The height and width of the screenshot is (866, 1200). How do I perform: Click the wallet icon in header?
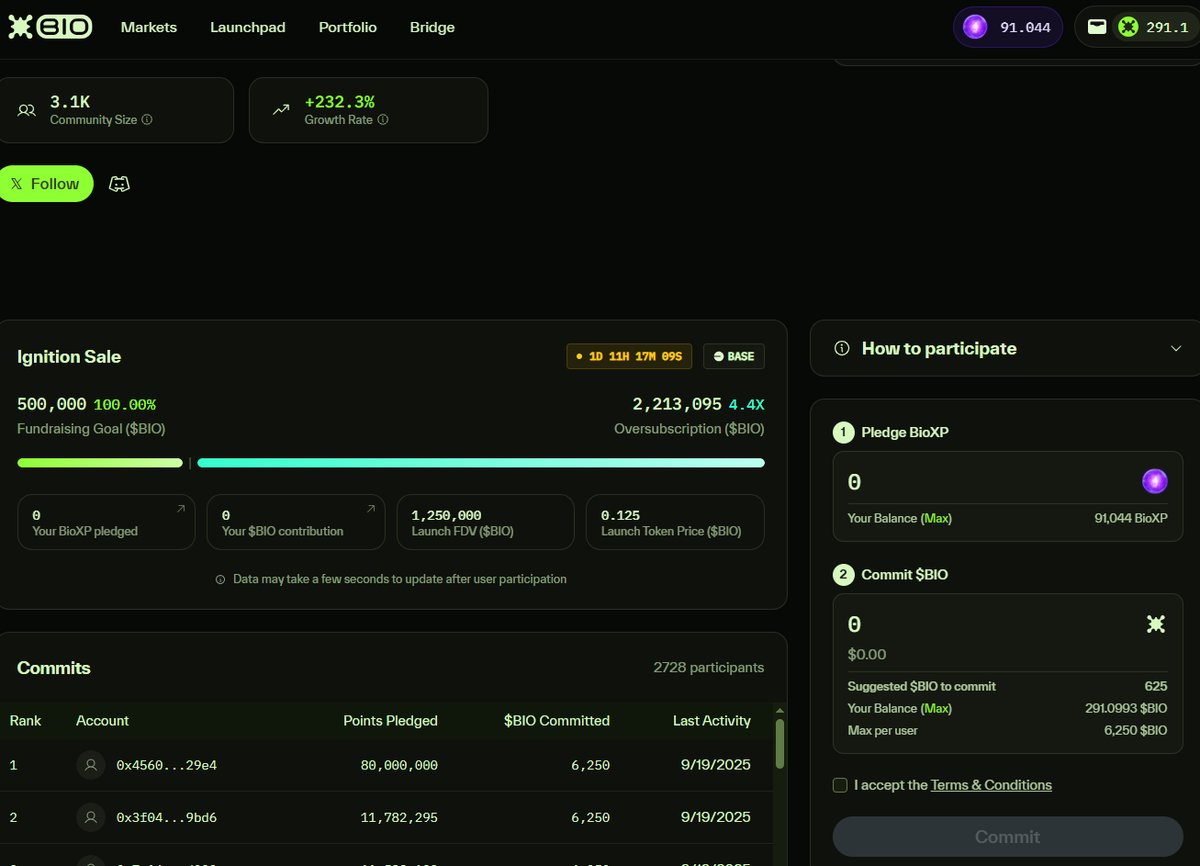coord(1097,27)
